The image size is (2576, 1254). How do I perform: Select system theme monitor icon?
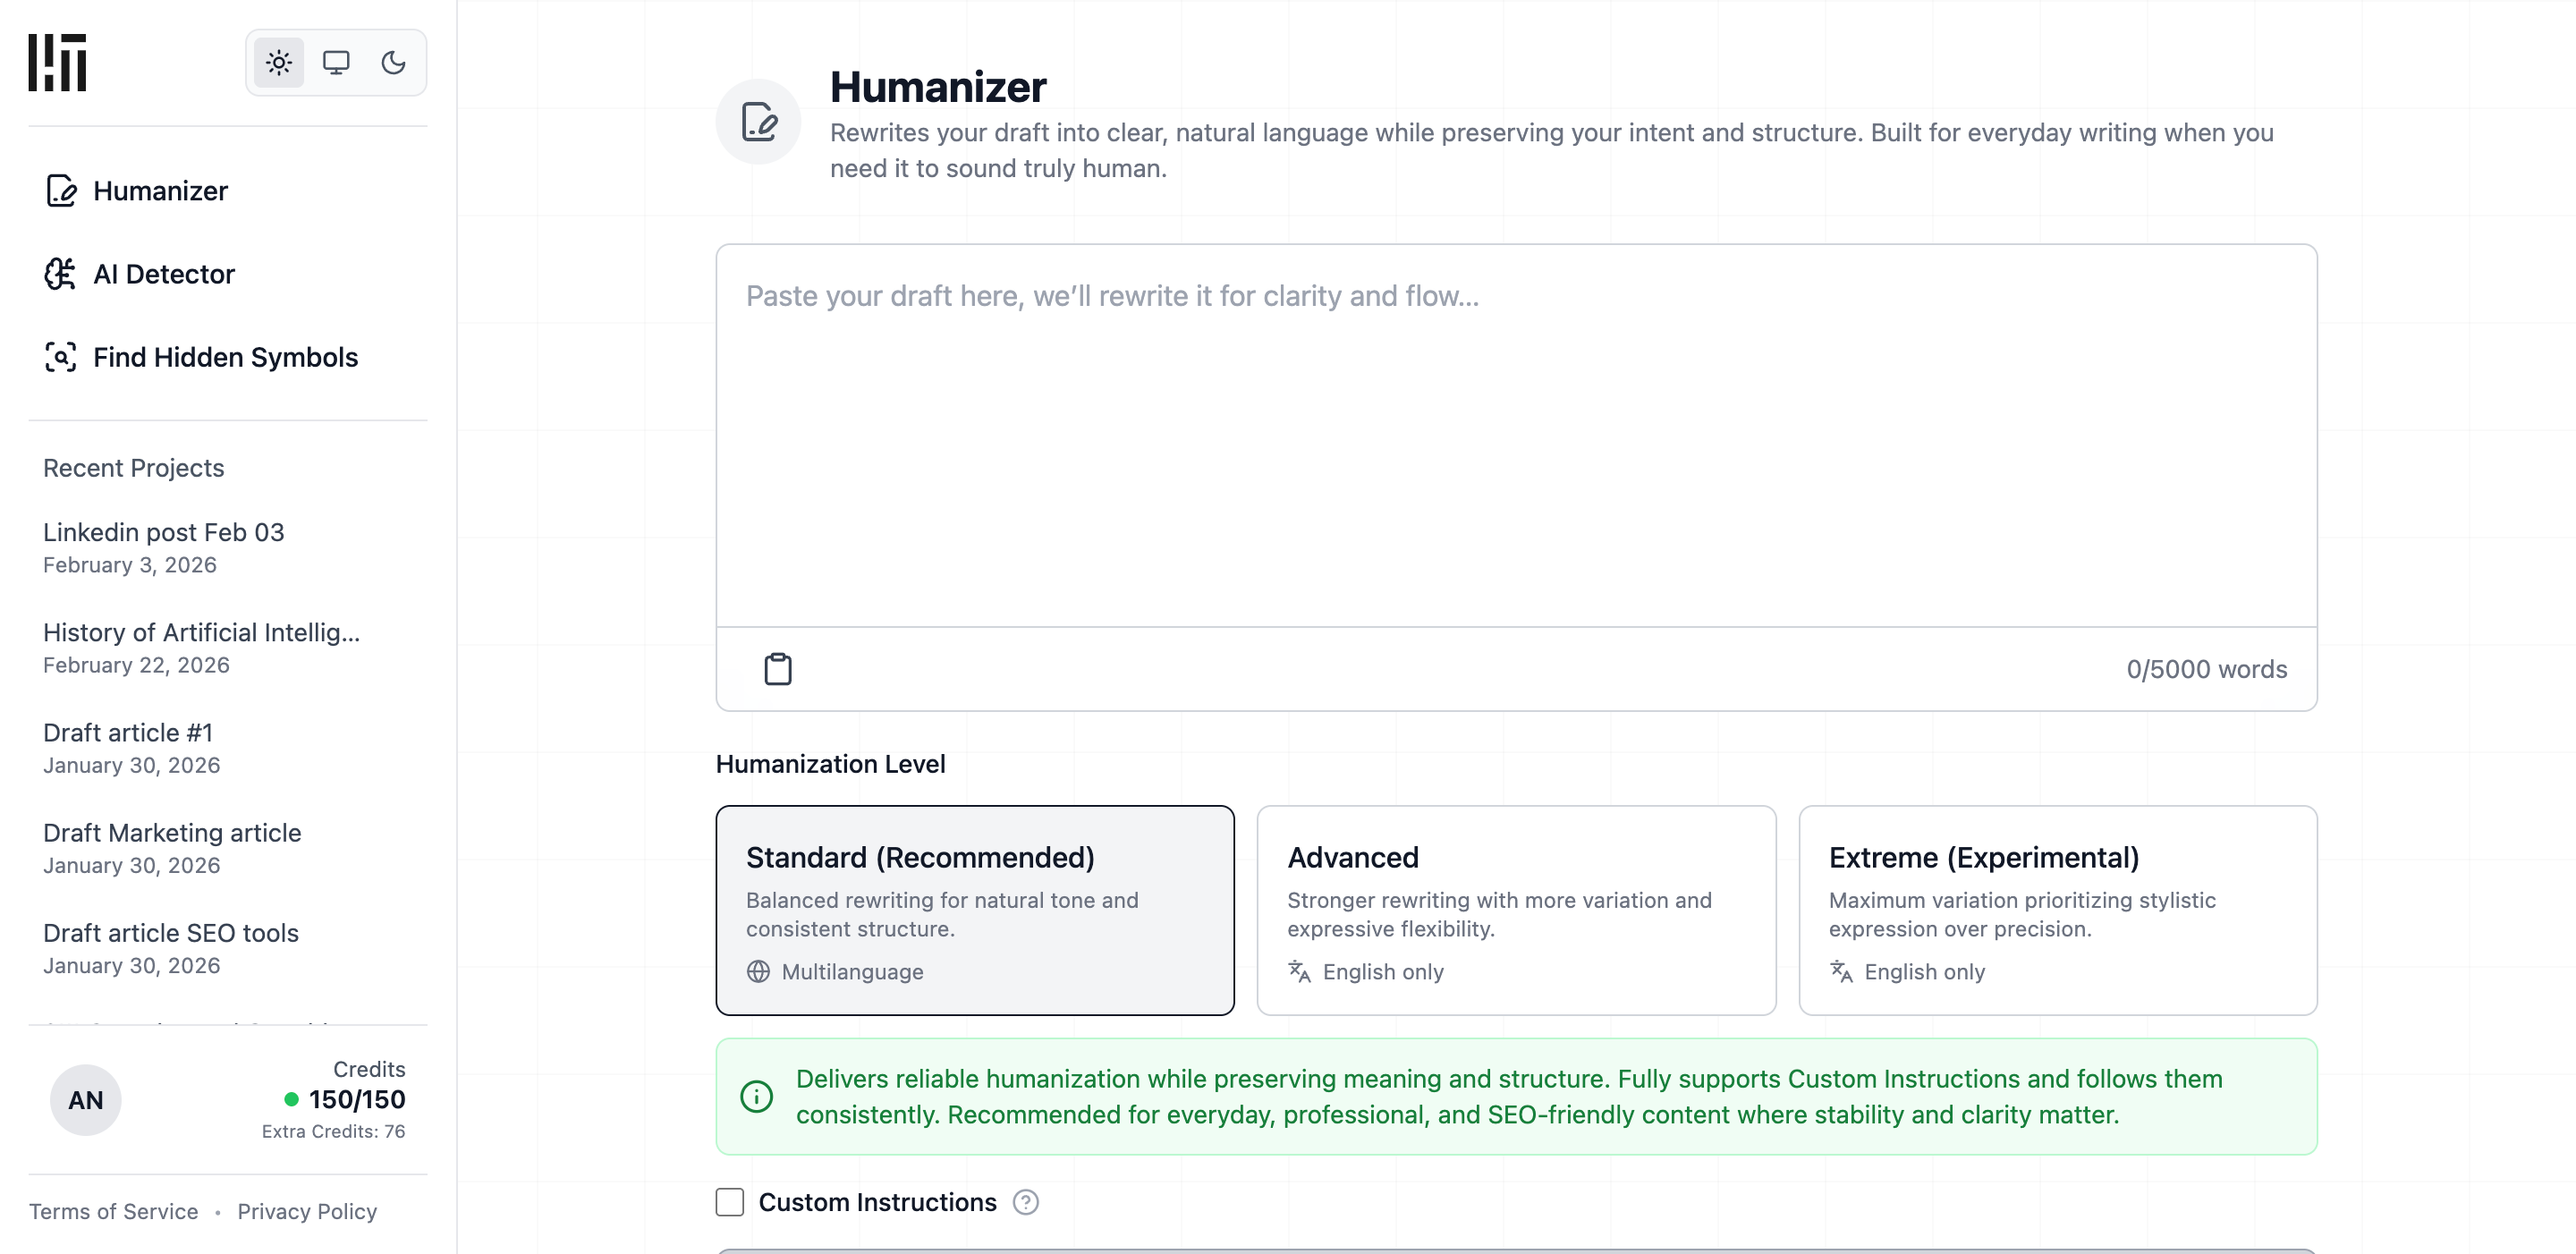[x=336, y=63]
